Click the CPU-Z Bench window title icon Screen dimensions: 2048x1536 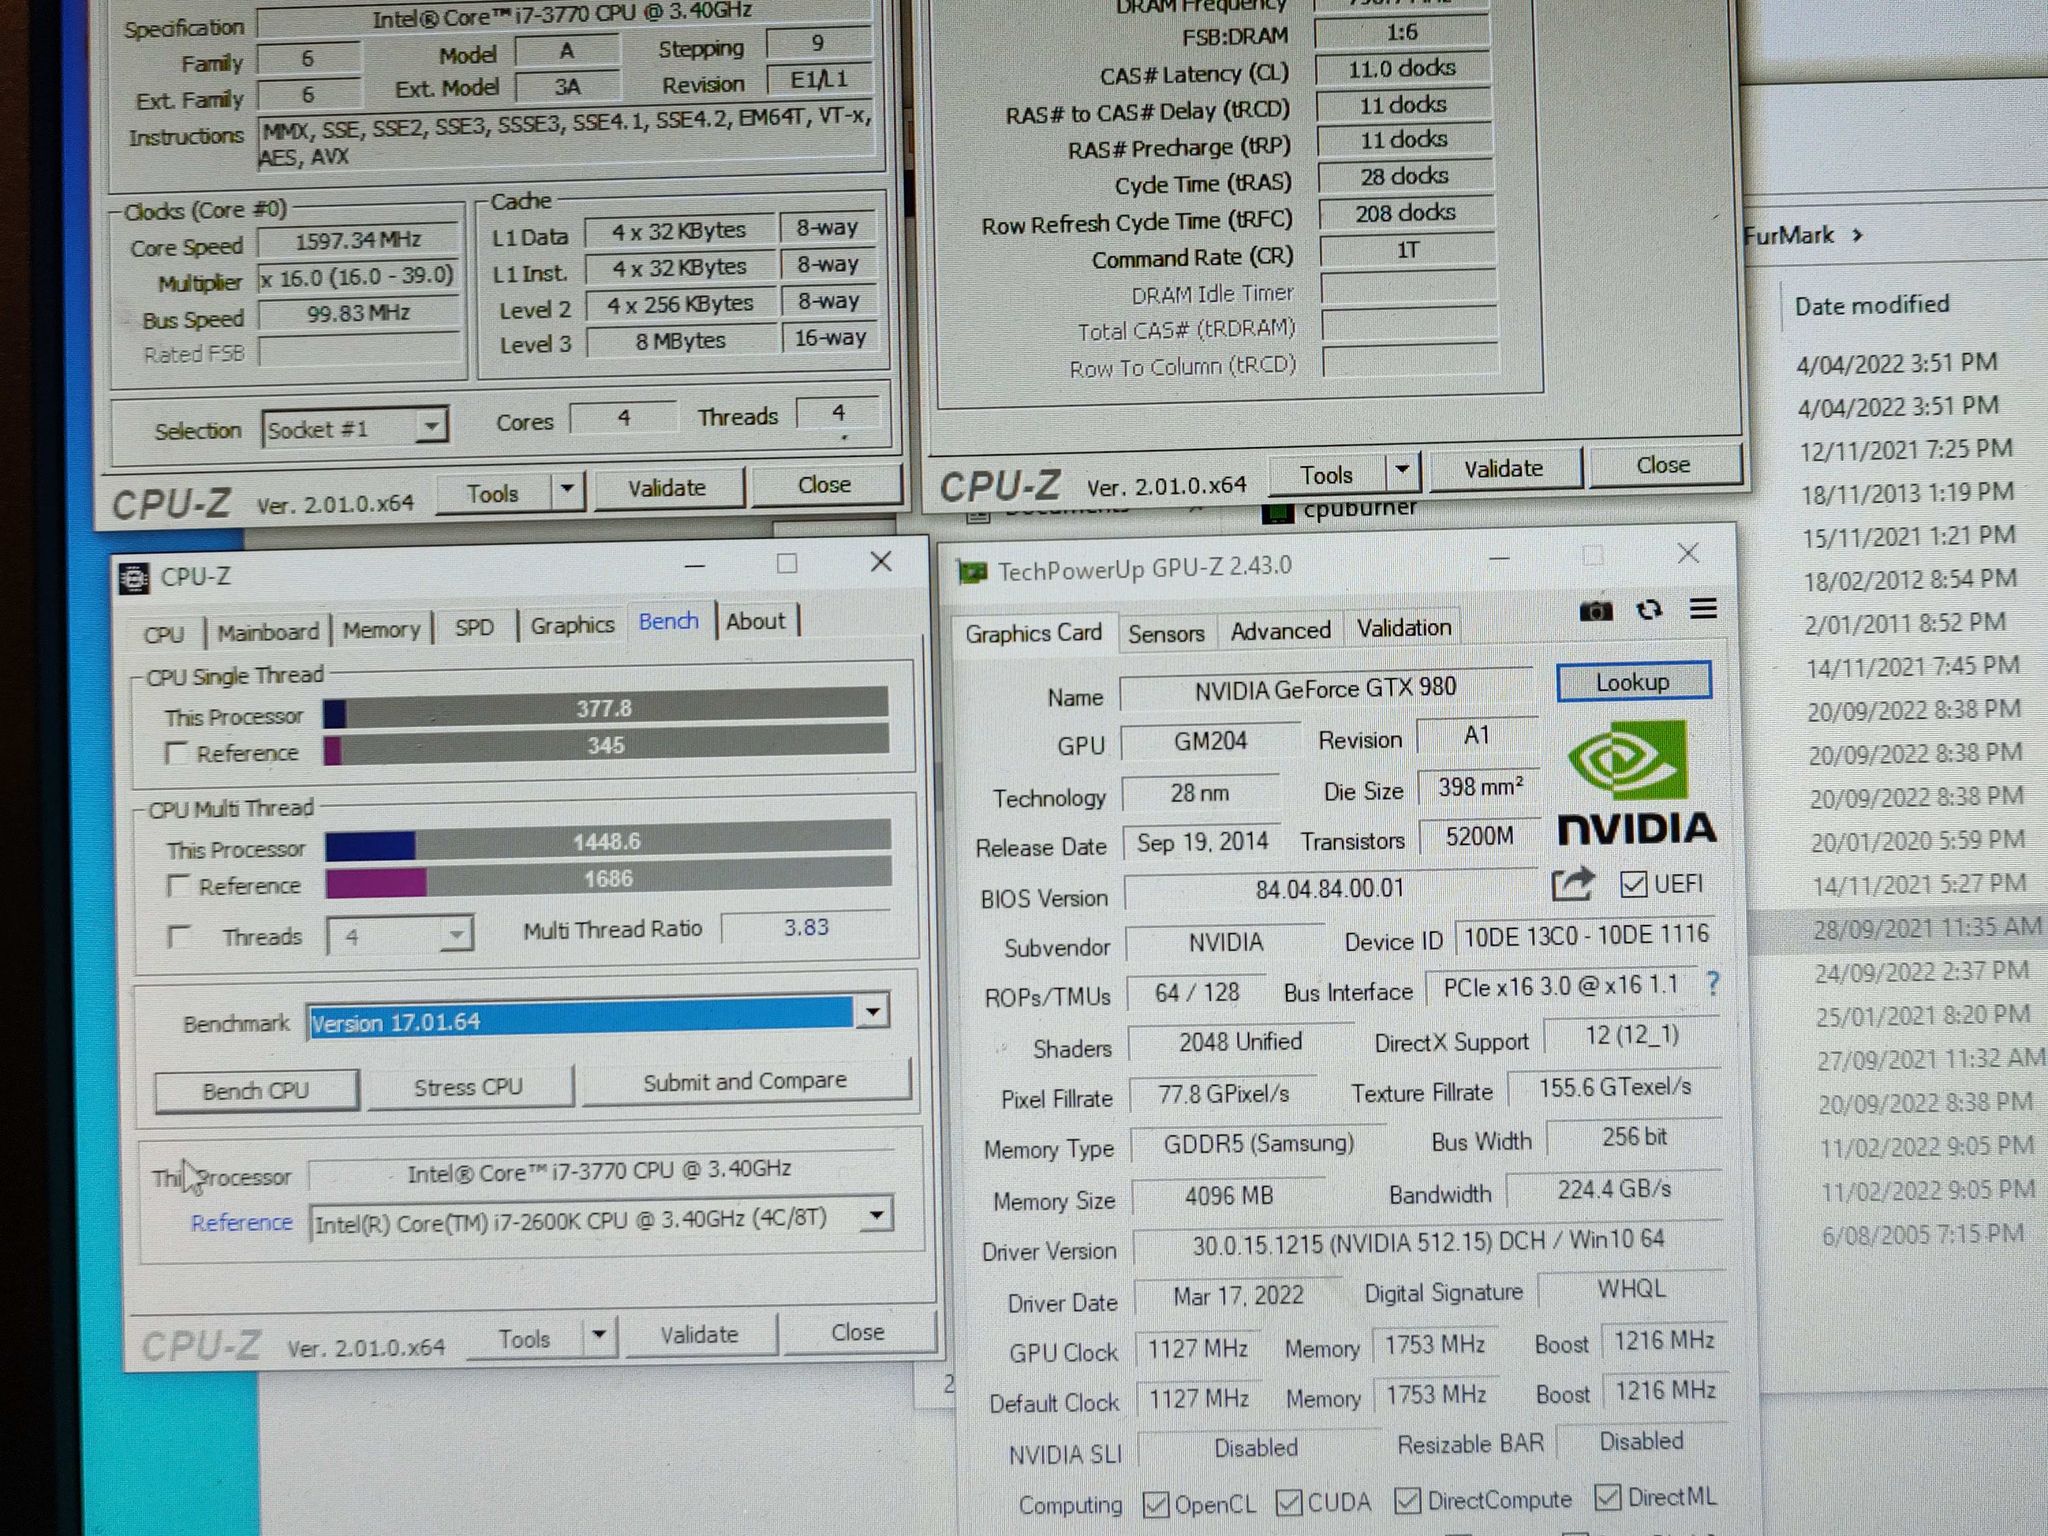pyautogui.click(x=134, y=578)
